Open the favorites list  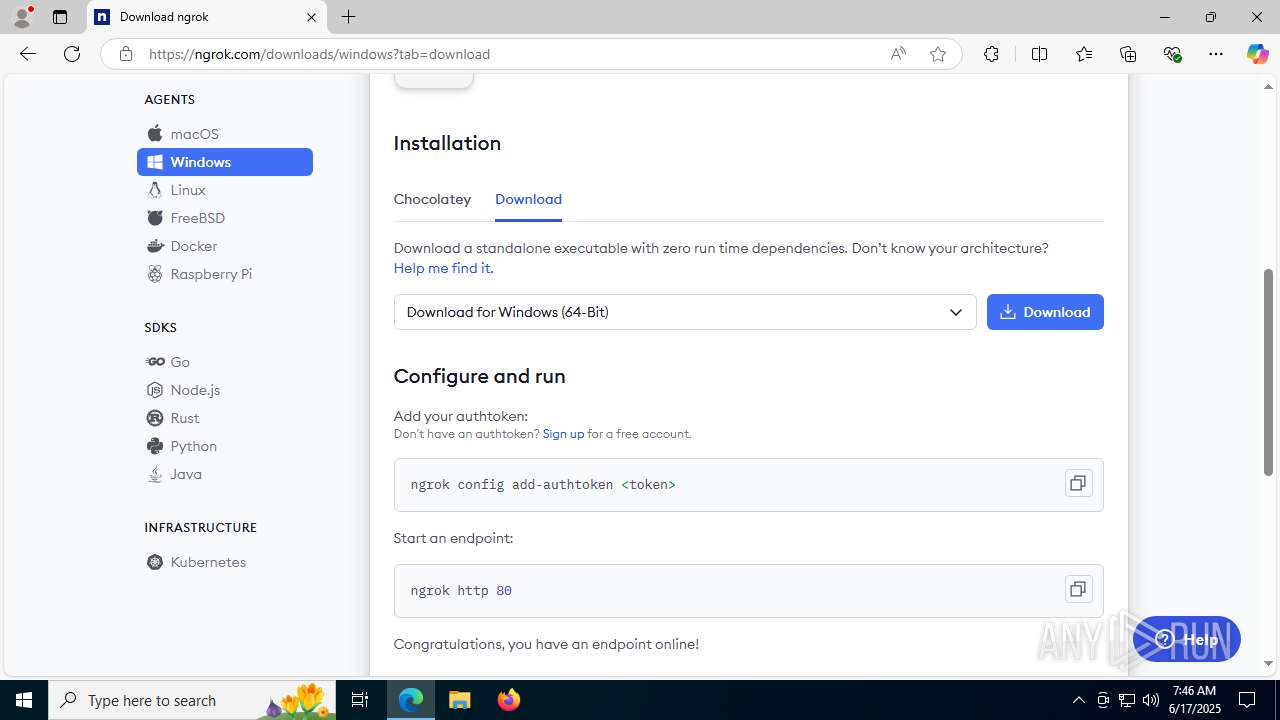point(1084,54)
